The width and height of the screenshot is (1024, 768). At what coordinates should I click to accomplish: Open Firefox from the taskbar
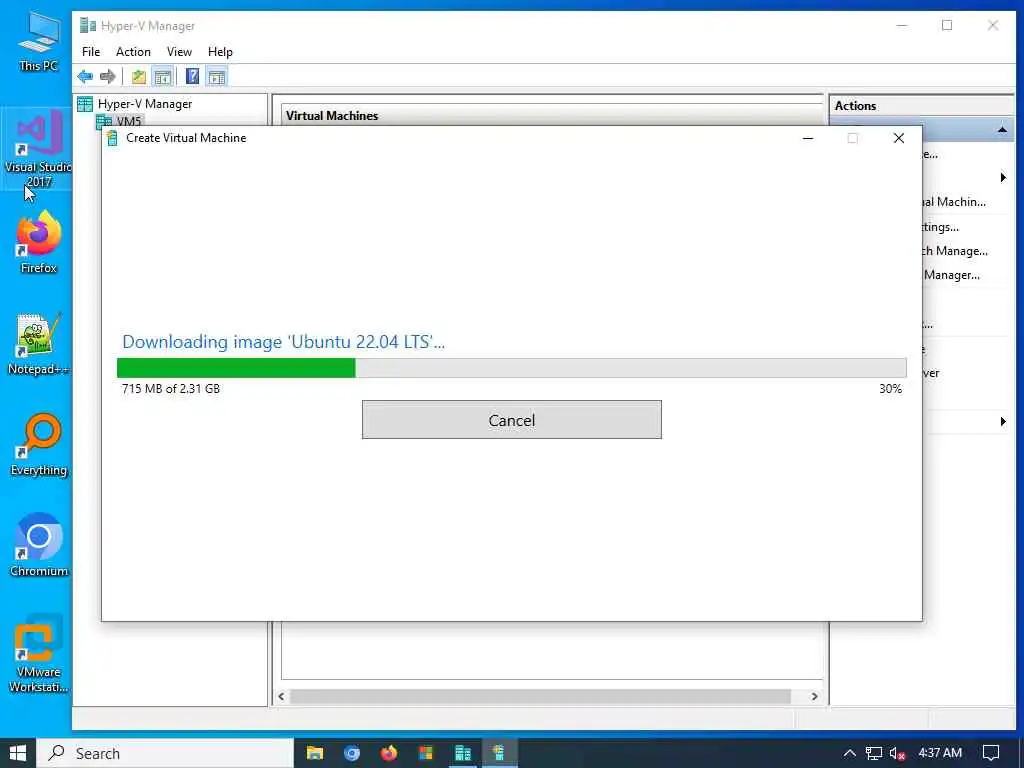pos(389,753)
